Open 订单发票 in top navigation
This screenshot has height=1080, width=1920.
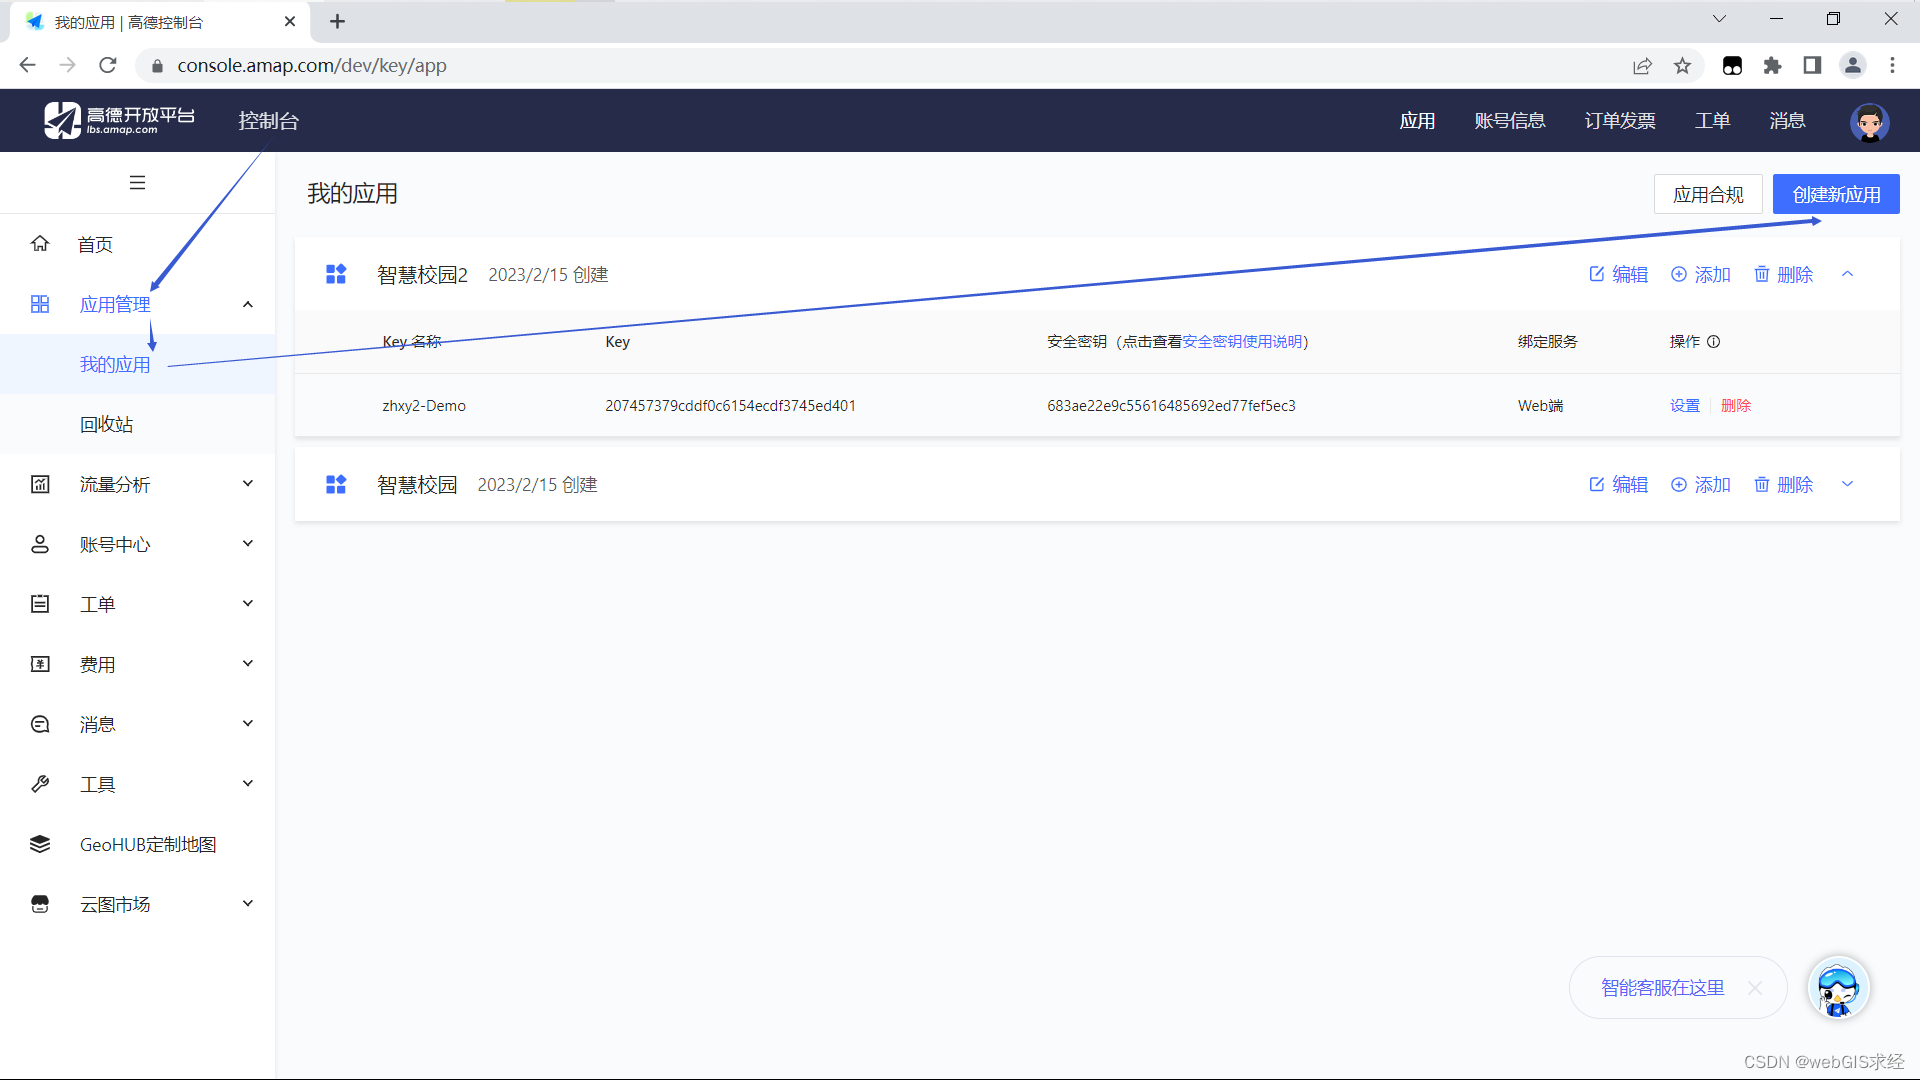click(1619, 121)
